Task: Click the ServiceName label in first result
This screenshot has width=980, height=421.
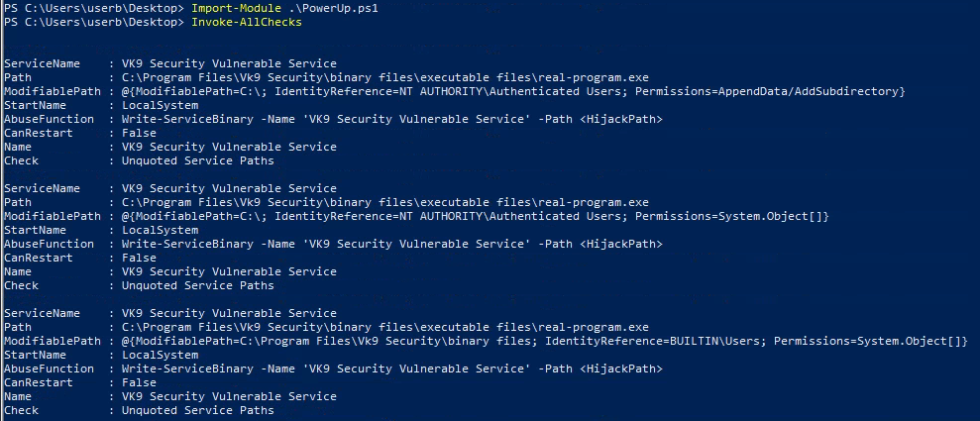Action: 41,64
